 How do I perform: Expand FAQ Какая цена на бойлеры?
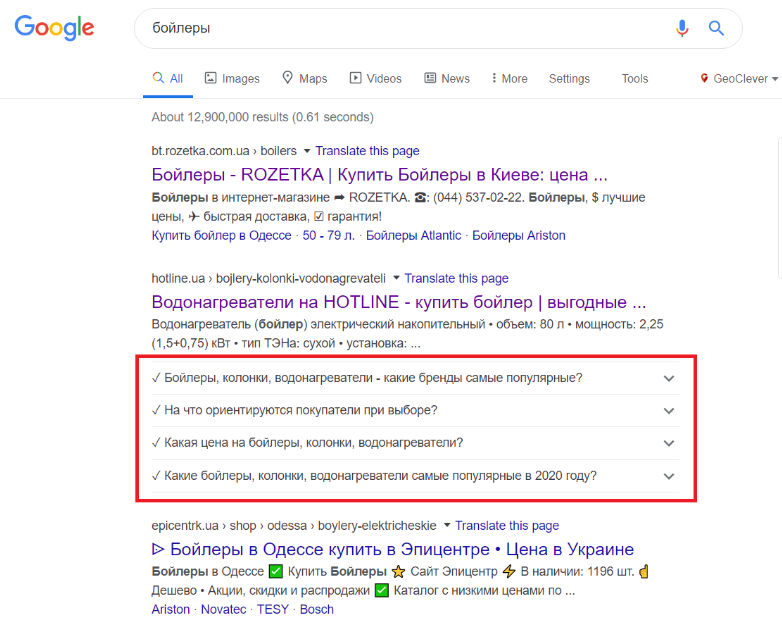415,443
